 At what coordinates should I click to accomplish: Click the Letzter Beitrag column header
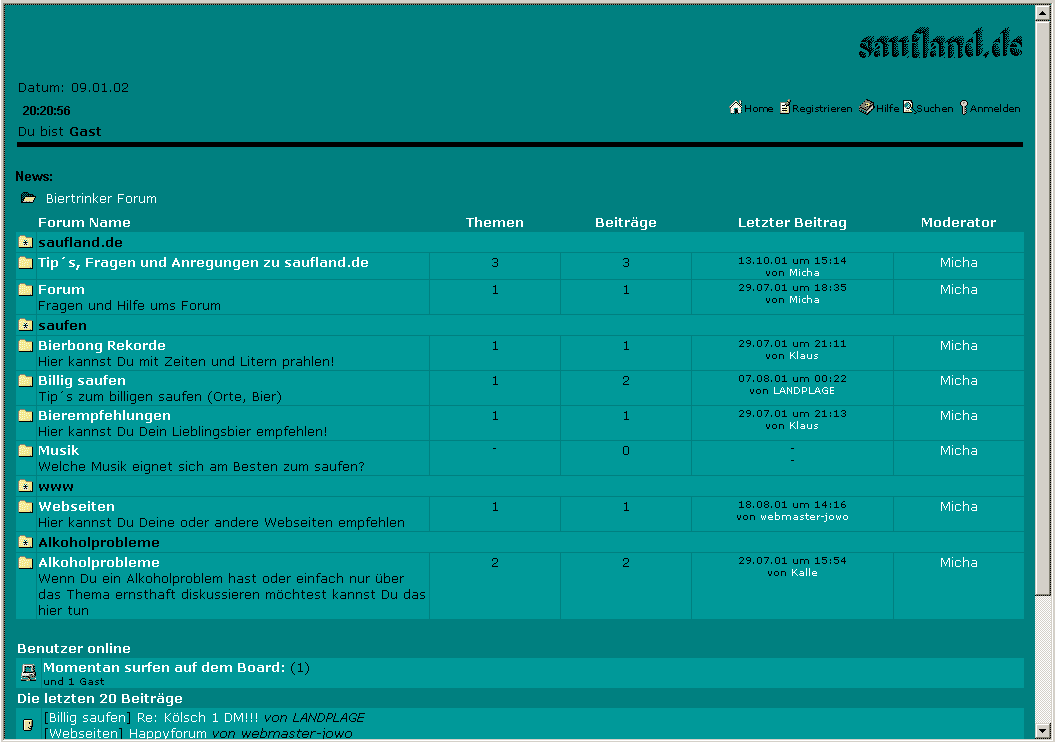click(792, 223)
